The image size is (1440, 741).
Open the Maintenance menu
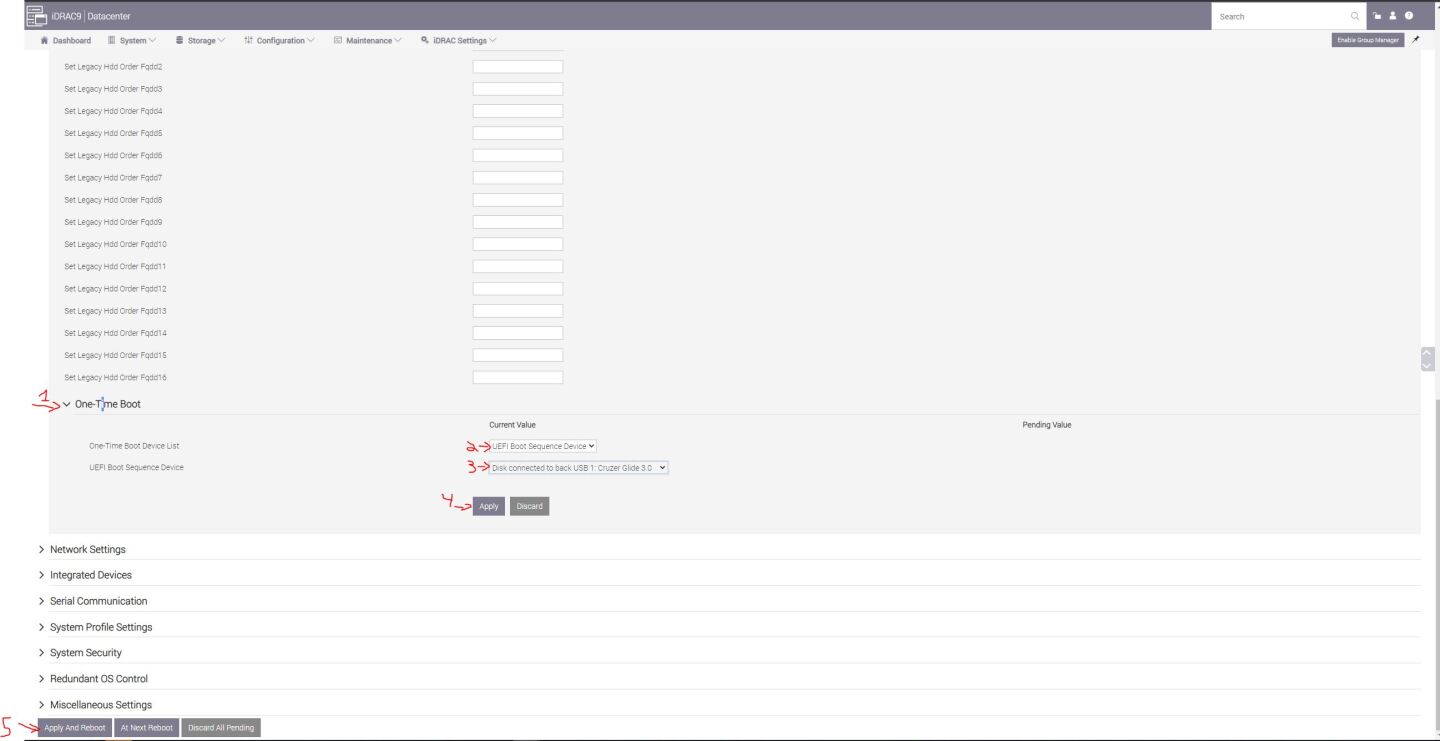tap(368, 41)
